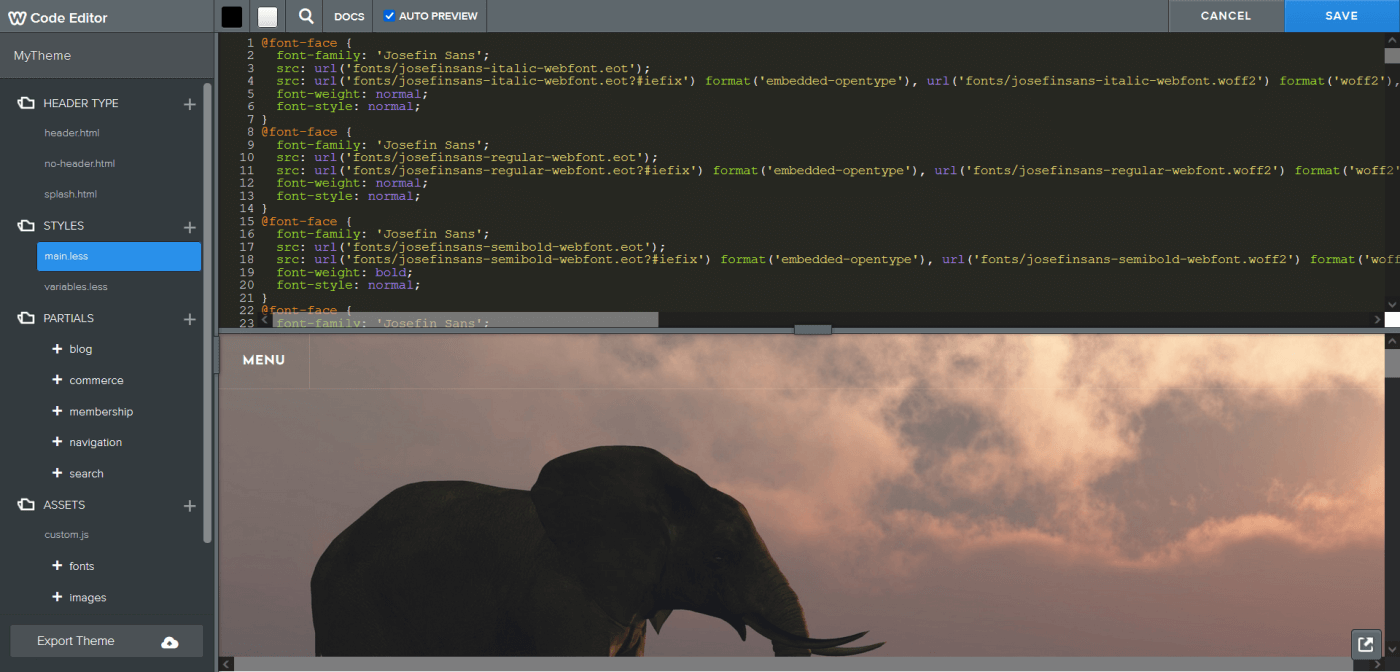Add a new partial file
The image size is (1400, 672).
pos(190,319)
